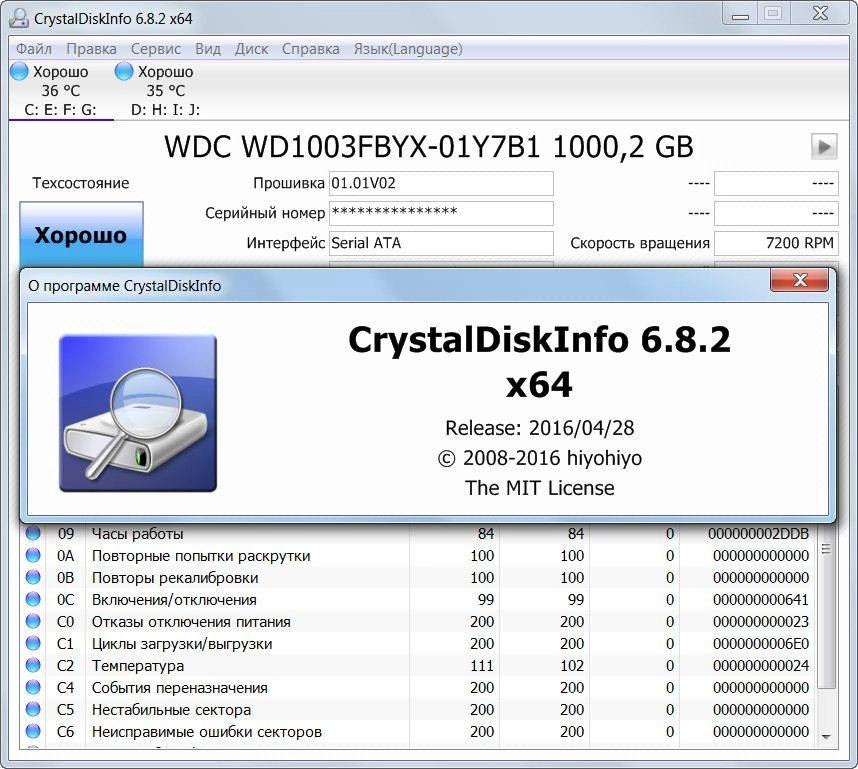This screenshot has height=769, width=858.
Task: Click status orb for attribute C1
Action: (x=33, y=643)
